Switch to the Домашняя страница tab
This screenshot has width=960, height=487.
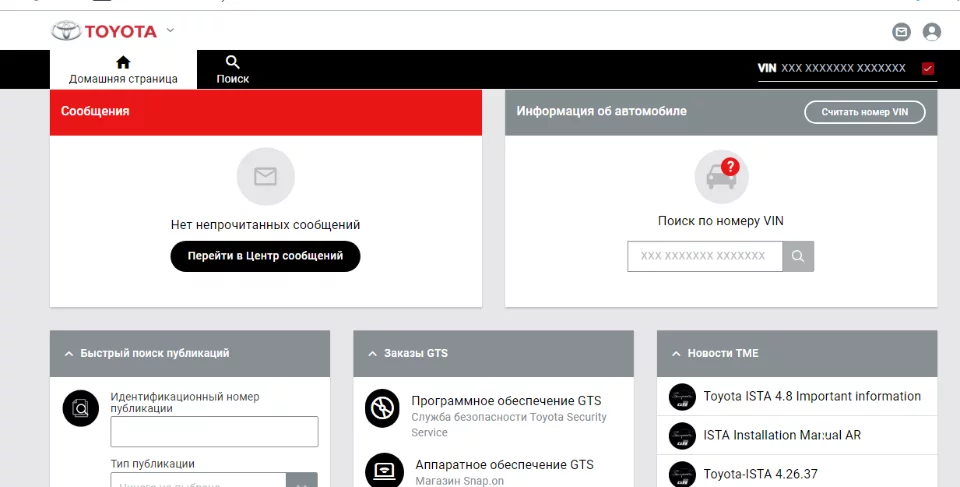point(123,70)
